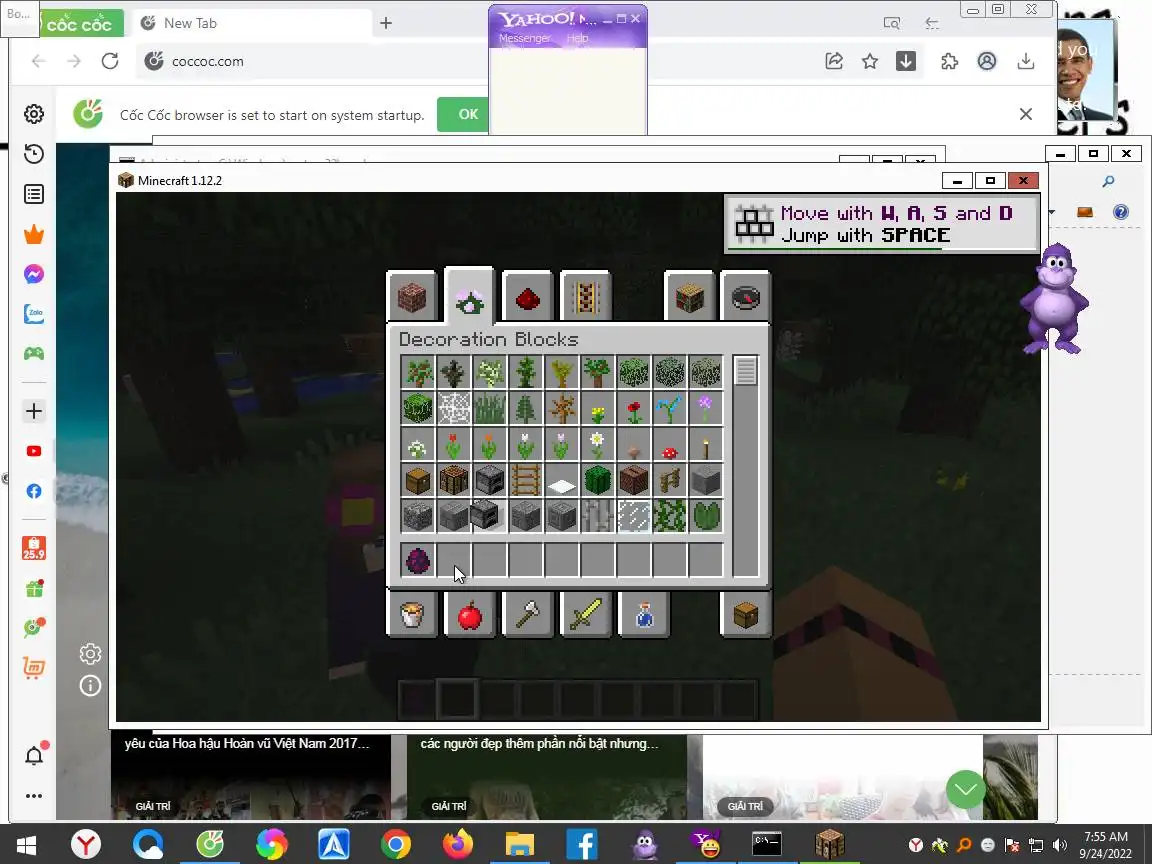Screen dimensions: 1152x864
Task: Switch to the Tools axe tab
Action: coord(528,614)
